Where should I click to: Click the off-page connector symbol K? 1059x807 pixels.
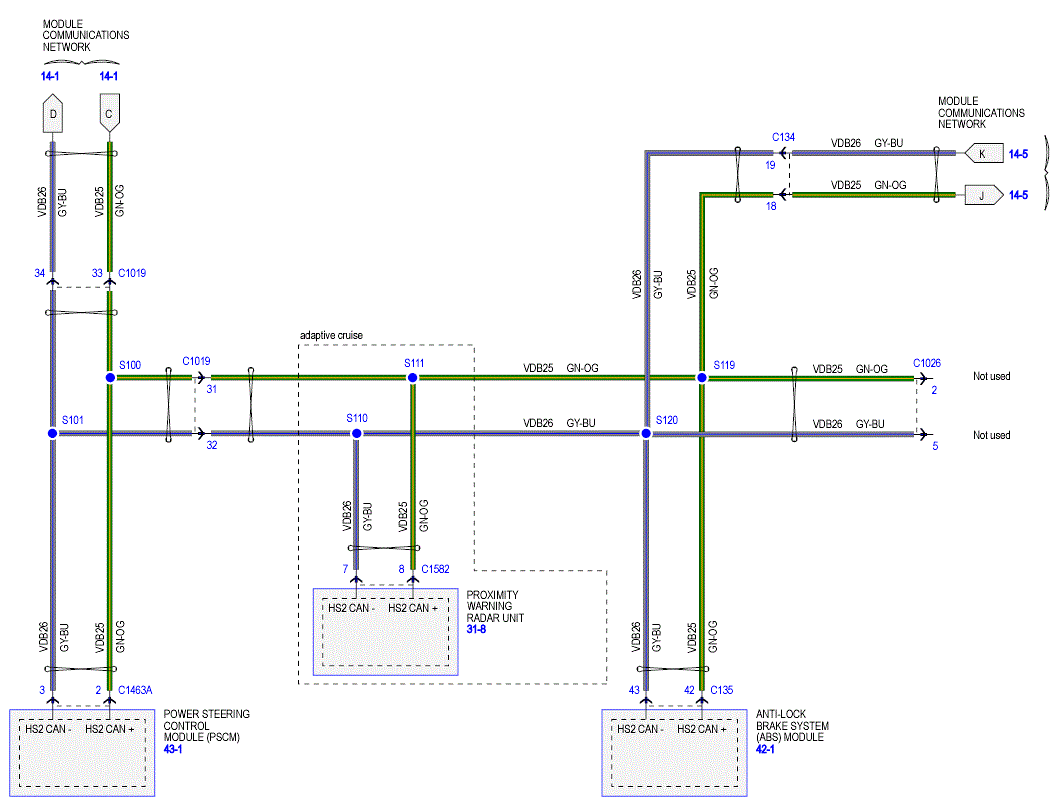point(981,154)
